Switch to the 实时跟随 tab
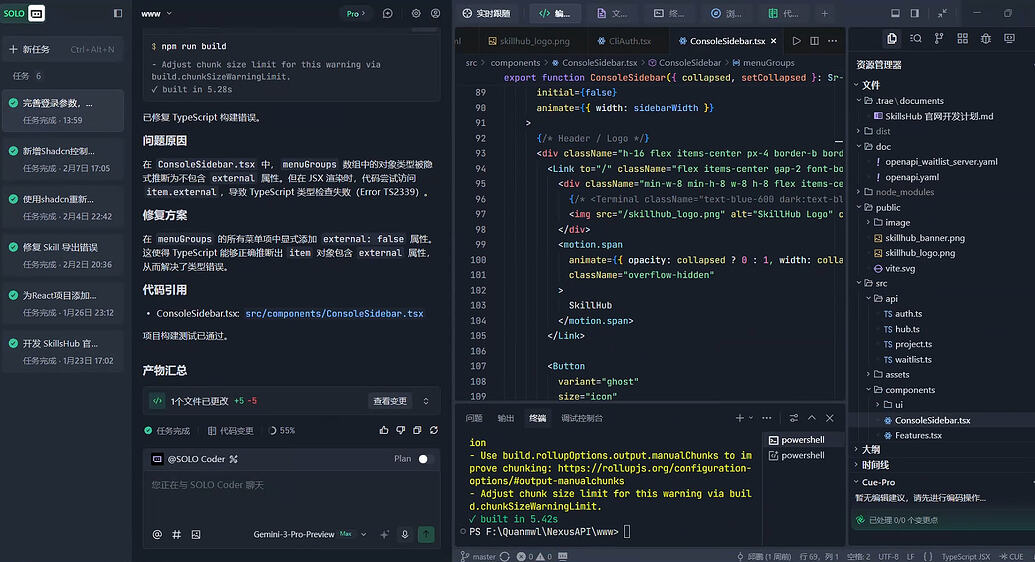The image size is (1035, 562). tap(486, 13)
